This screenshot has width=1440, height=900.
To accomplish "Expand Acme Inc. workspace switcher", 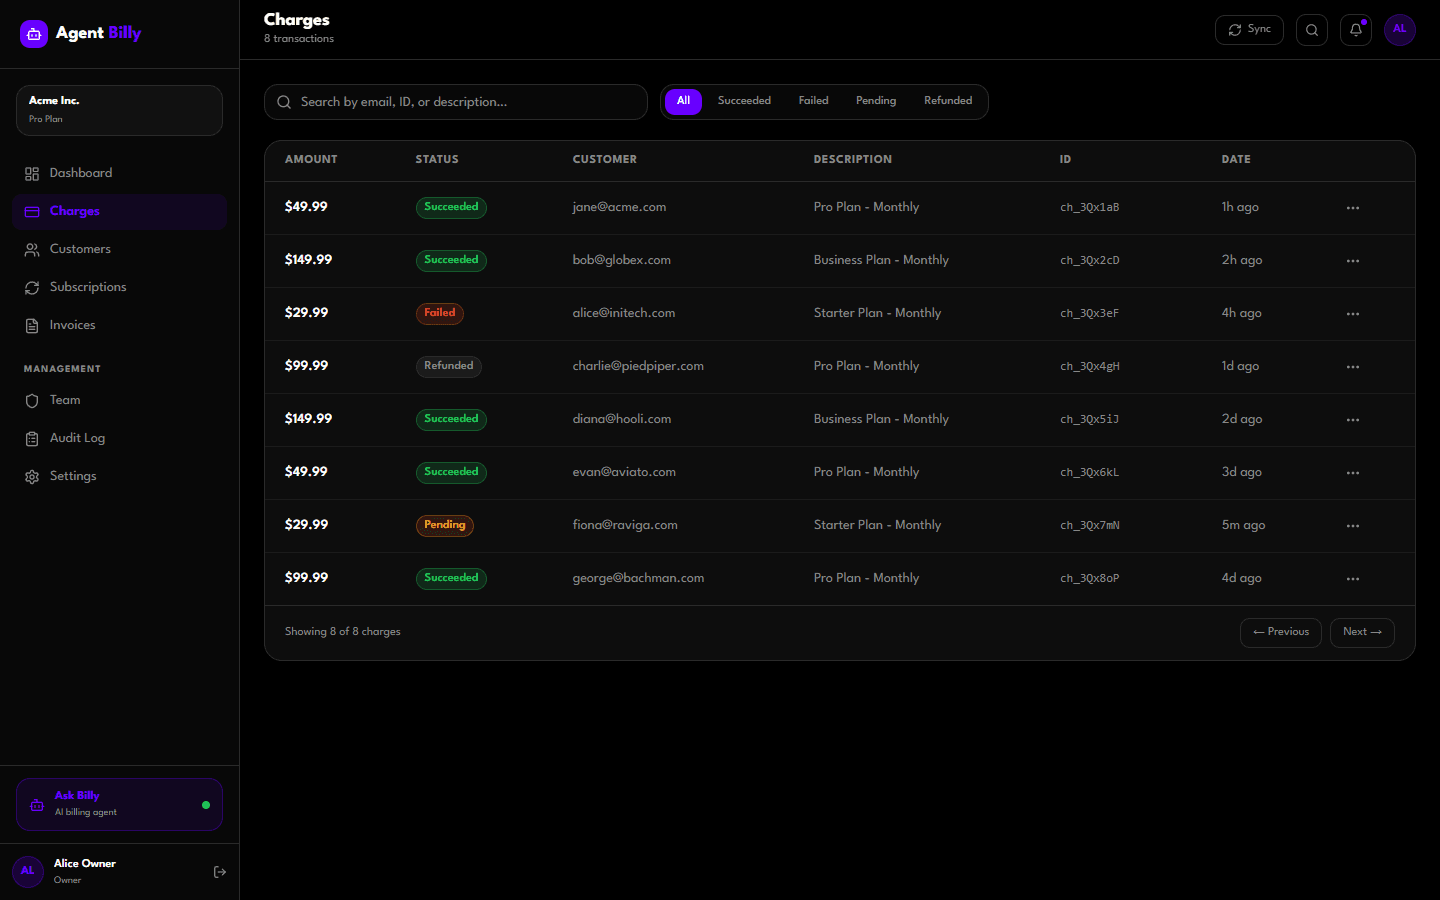I will tap(119, 110).
